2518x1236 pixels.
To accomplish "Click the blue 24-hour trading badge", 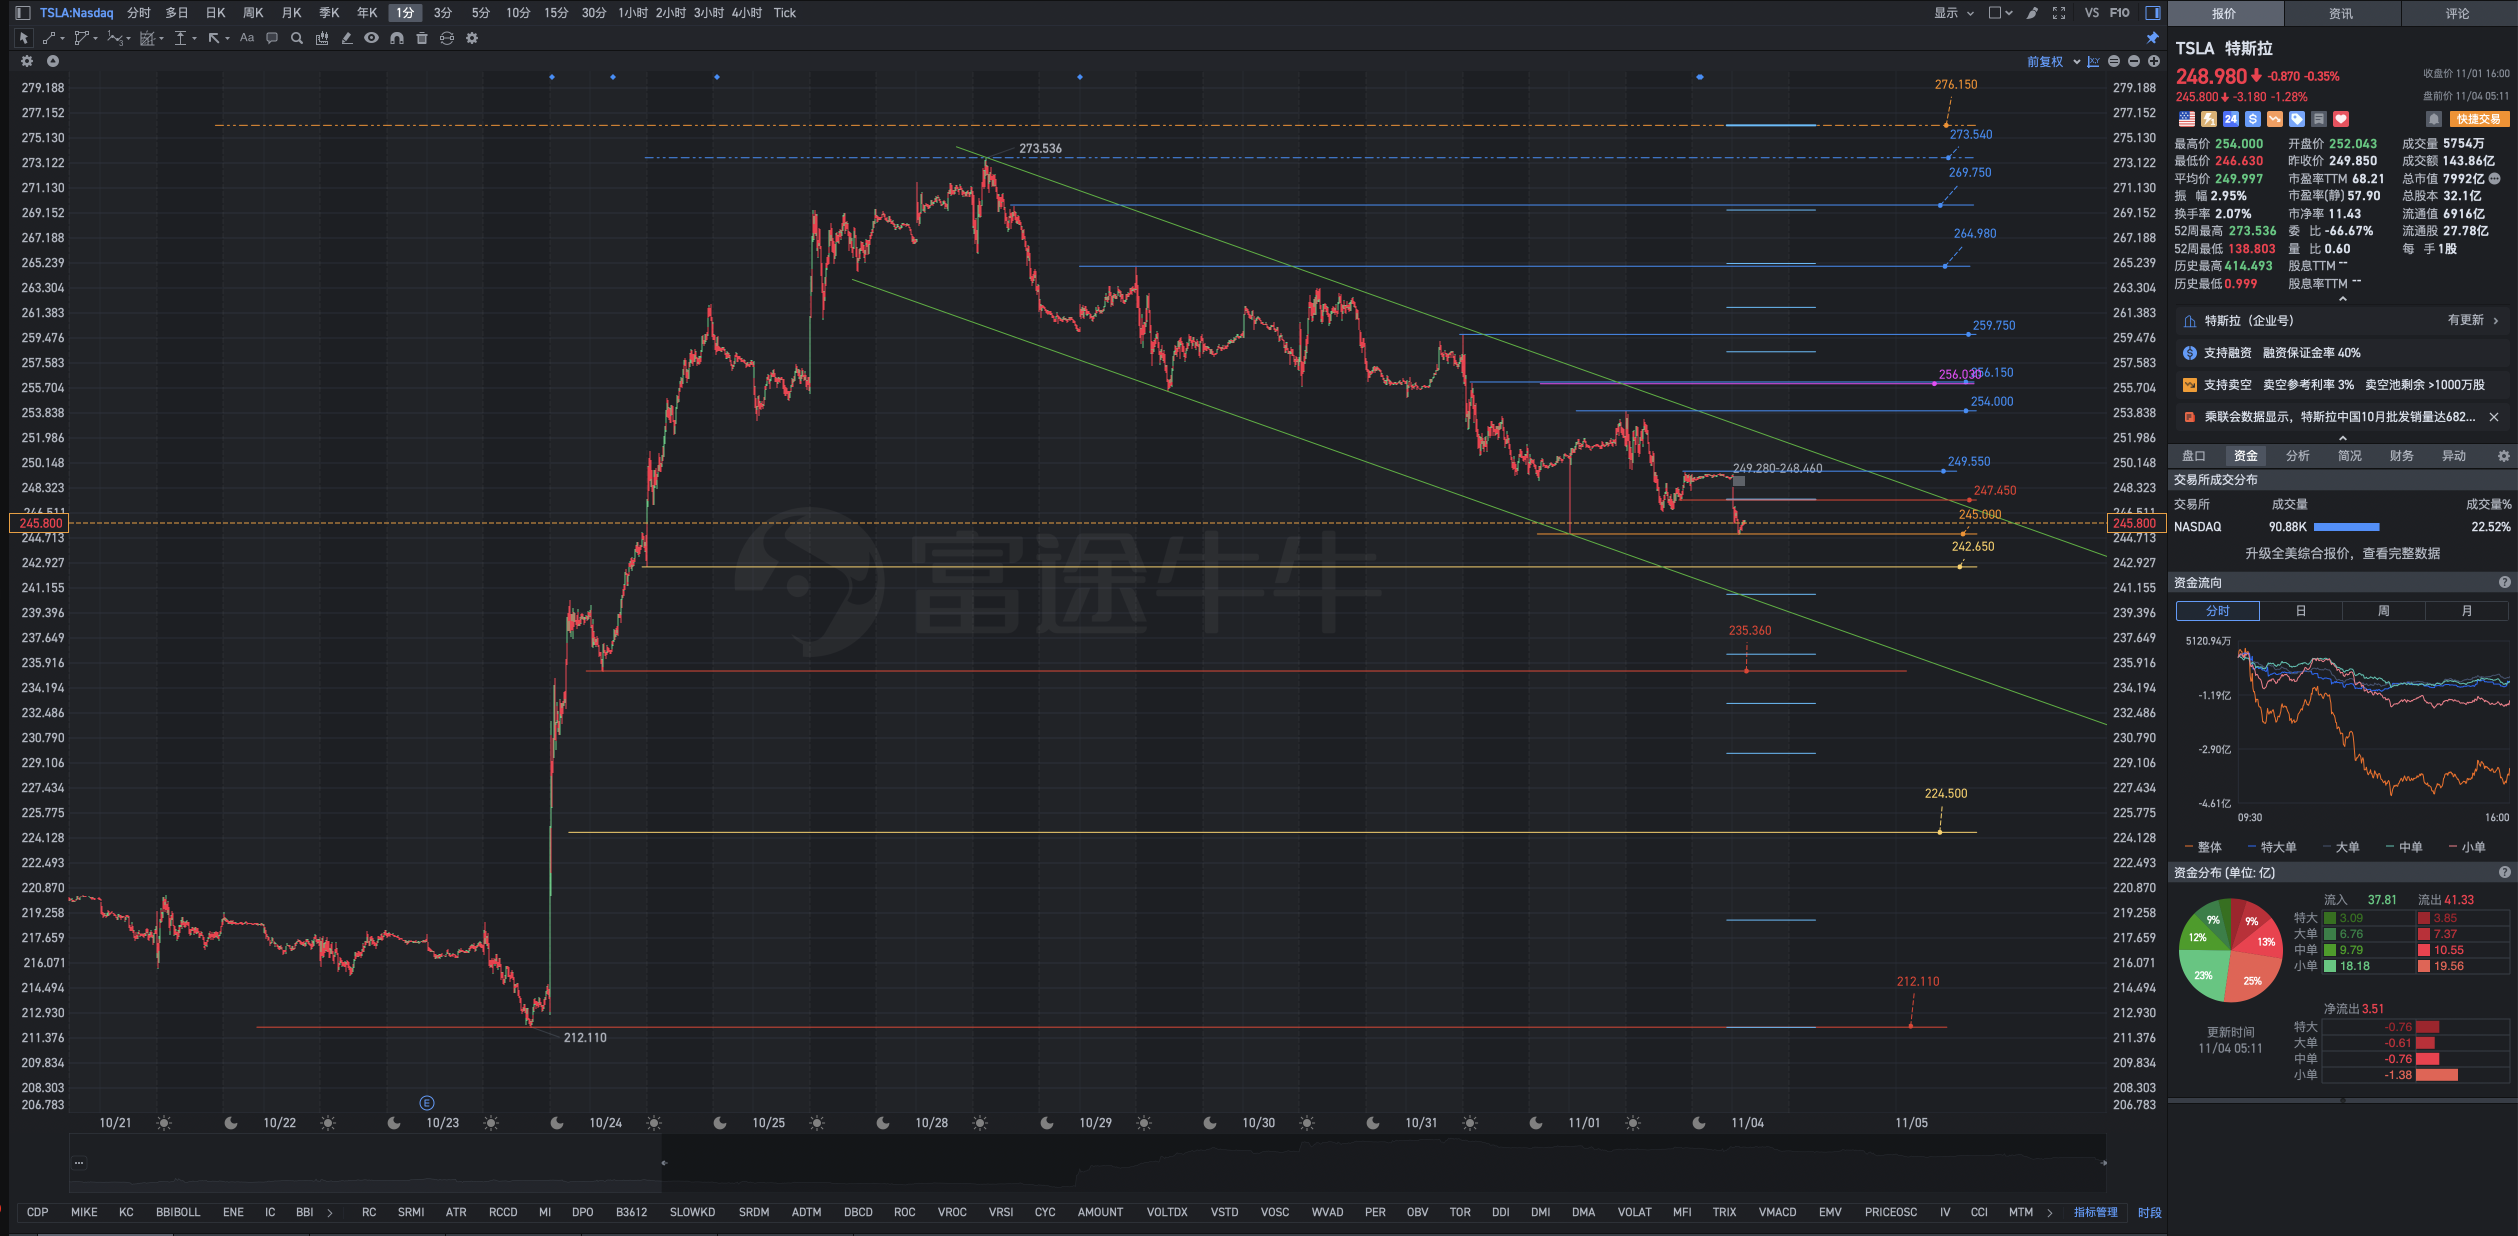I will (2231, 119).
